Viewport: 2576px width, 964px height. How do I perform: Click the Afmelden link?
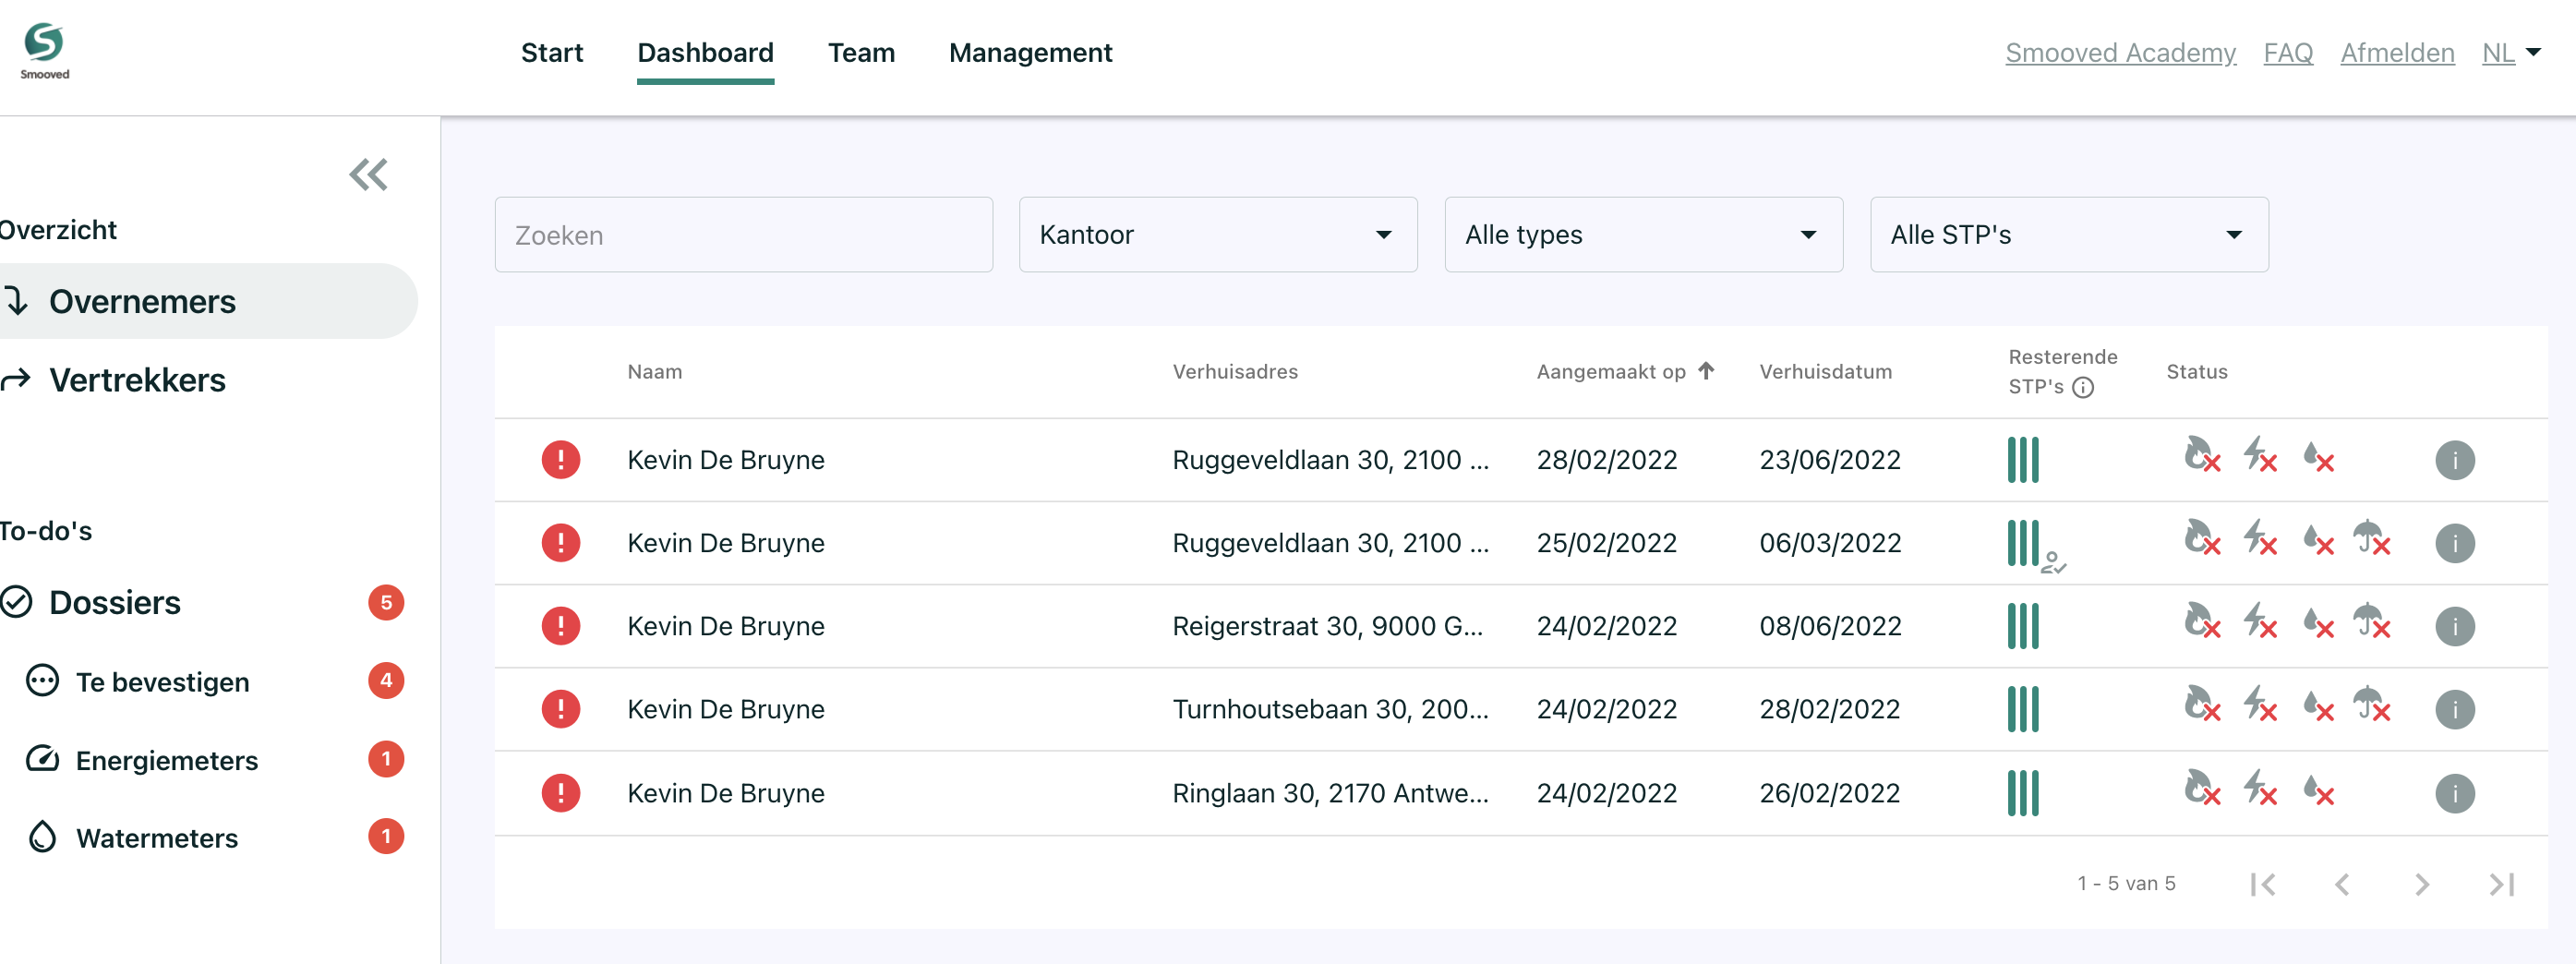2397,53
